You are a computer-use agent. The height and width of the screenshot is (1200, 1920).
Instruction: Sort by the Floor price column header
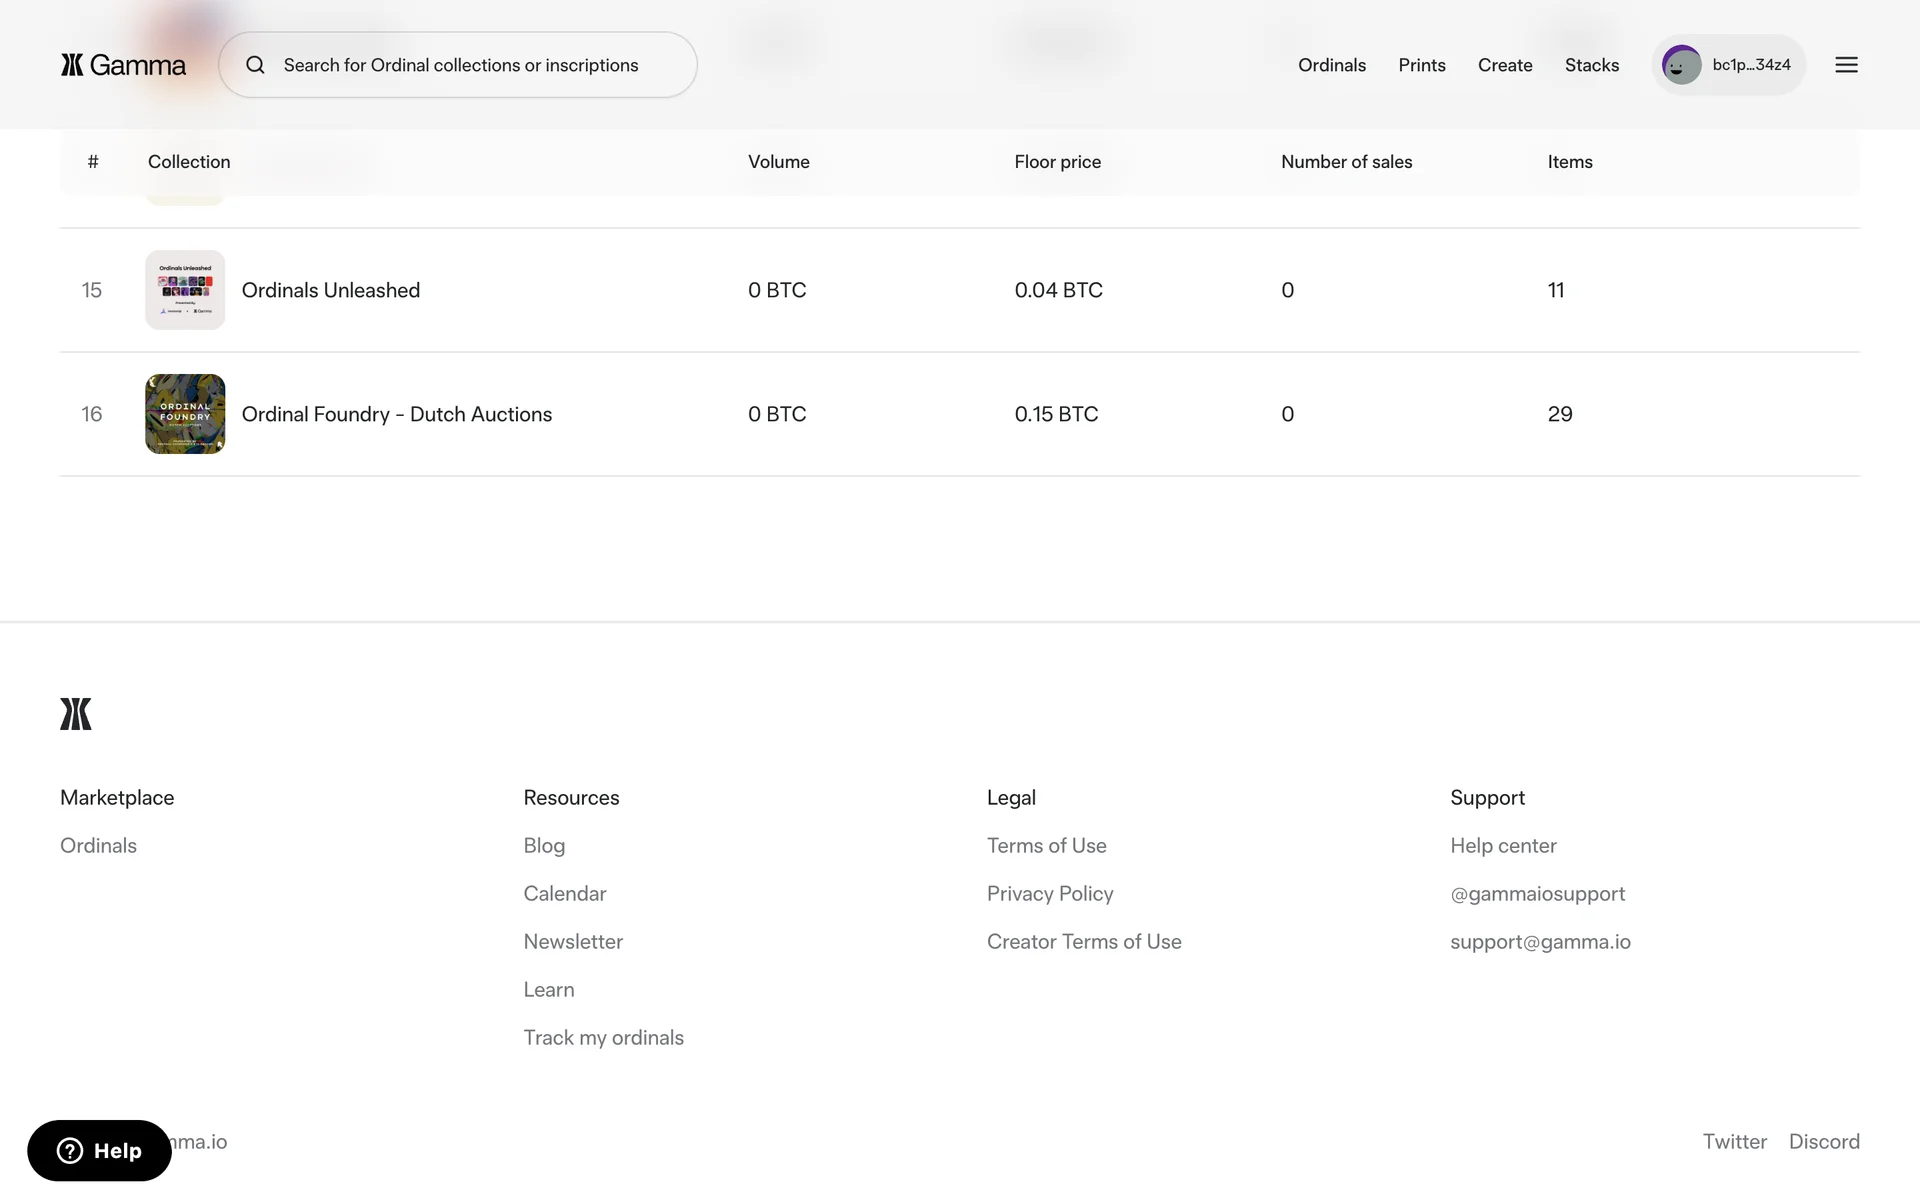tap(1057, 162)
